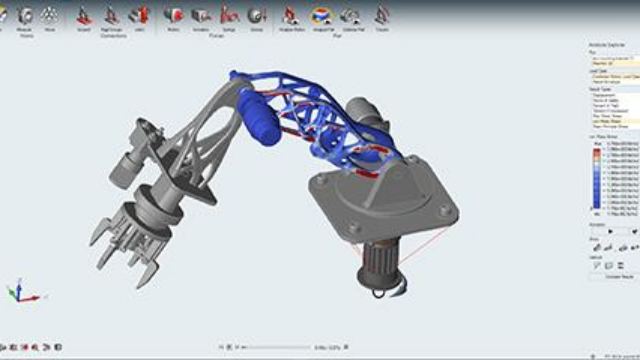This screenshot has height=360, width=640.
Task: Select Tension/Compression result type
Action: pos(616,111)
